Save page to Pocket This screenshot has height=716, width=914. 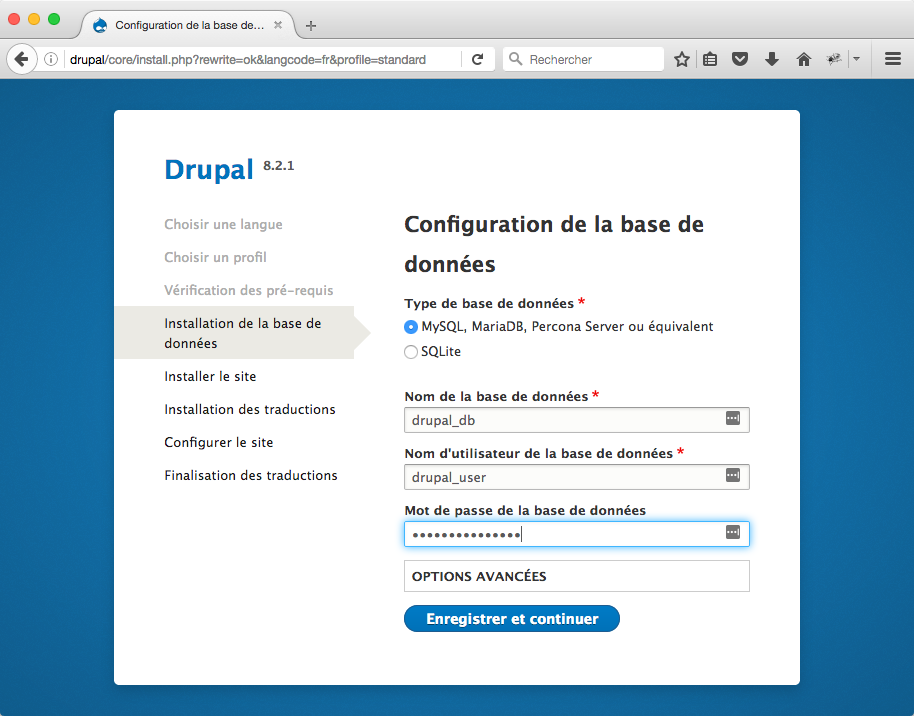740,59
